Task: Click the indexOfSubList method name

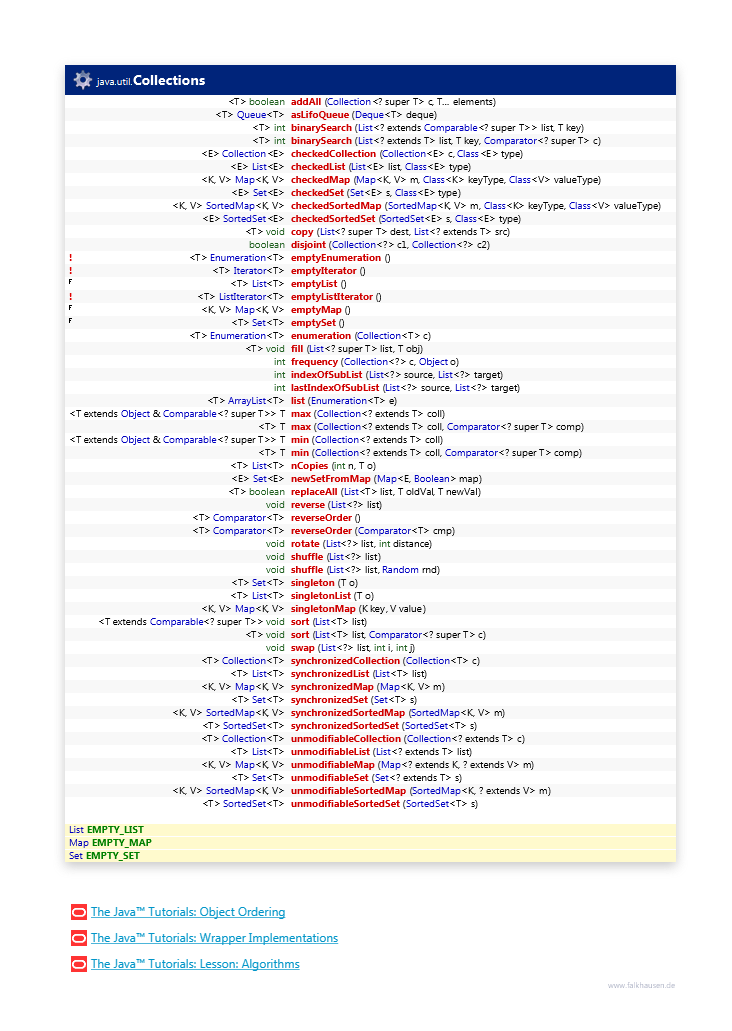Action: [326, 375]
